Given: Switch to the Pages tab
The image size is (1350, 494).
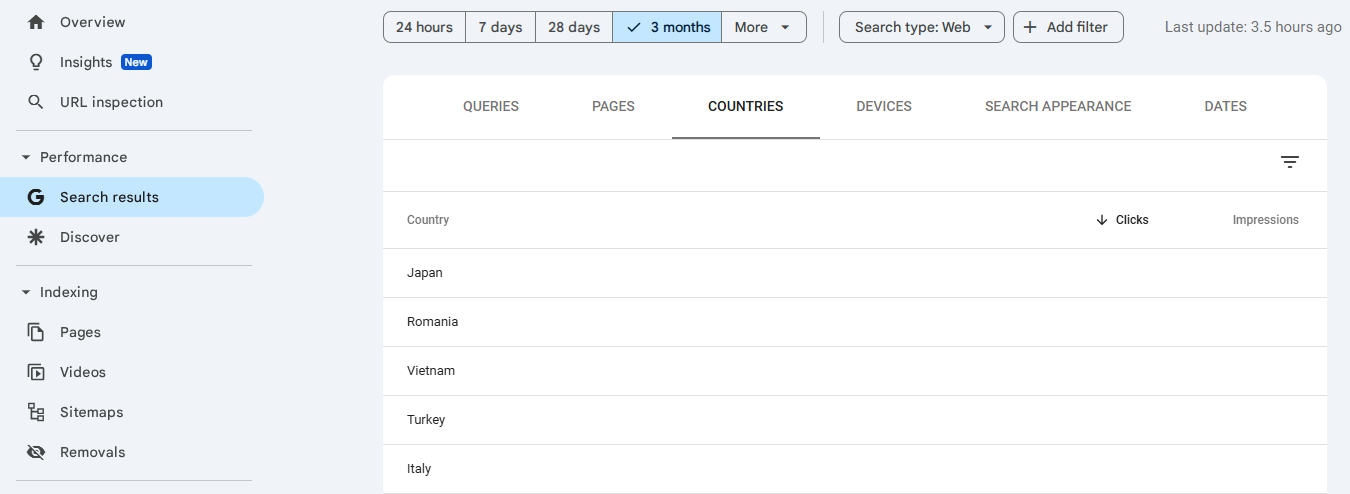Looking at the screenshot, I should (x=614, y=107).
